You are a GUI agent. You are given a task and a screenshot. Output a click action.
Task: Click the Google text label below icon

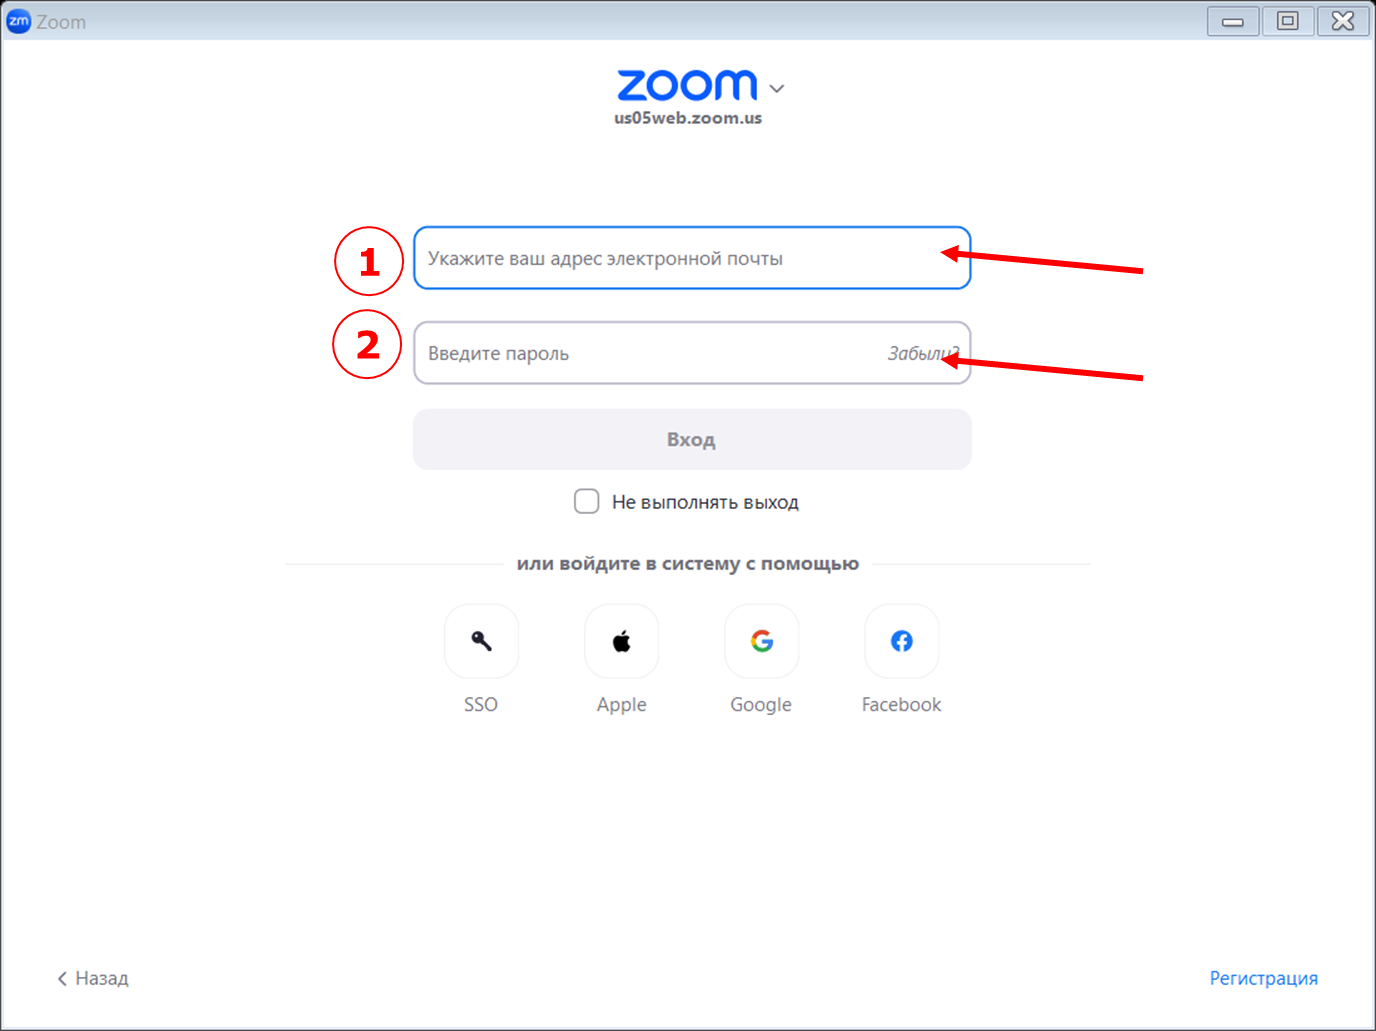point(761,705)
